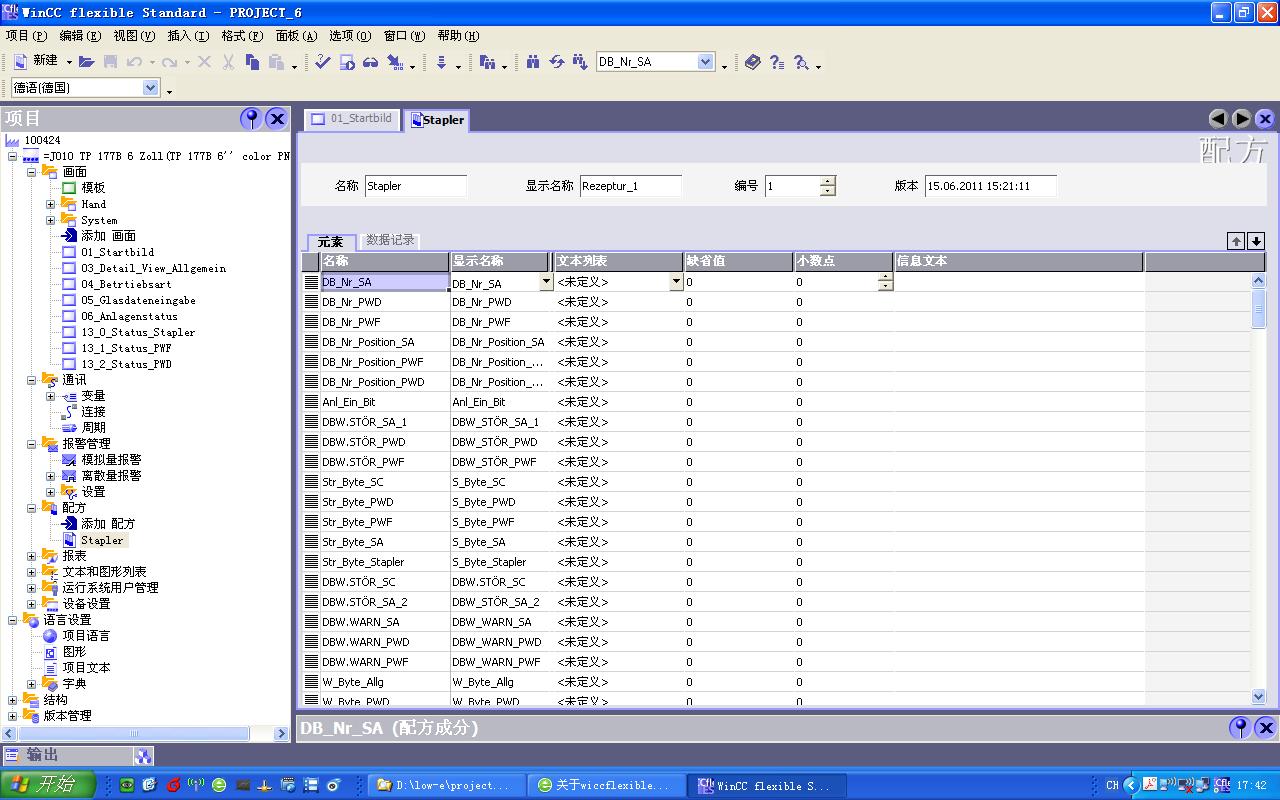The width and height of the screenshot is (1280, 800).
Task: Click the Redo arrow icon
Action: pos(169,62)
